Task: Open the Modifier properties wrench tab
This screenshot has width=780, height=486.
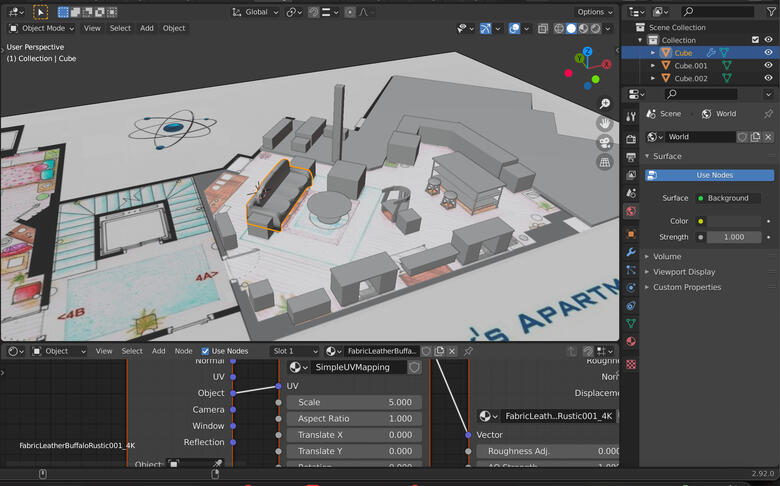Action: click(631, 252)
